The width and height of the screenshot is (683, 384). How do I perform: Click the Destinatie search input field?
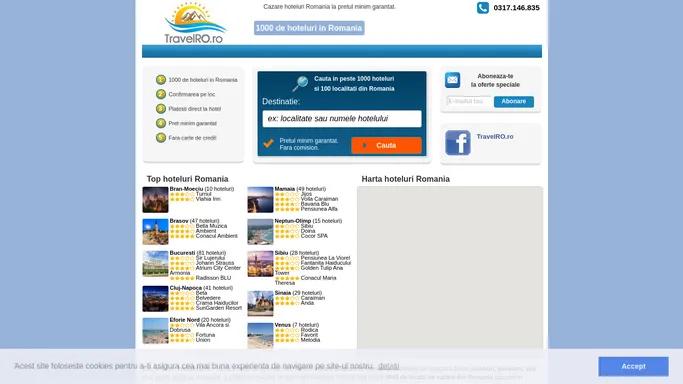pyautogui.click(x=342, y=118)
